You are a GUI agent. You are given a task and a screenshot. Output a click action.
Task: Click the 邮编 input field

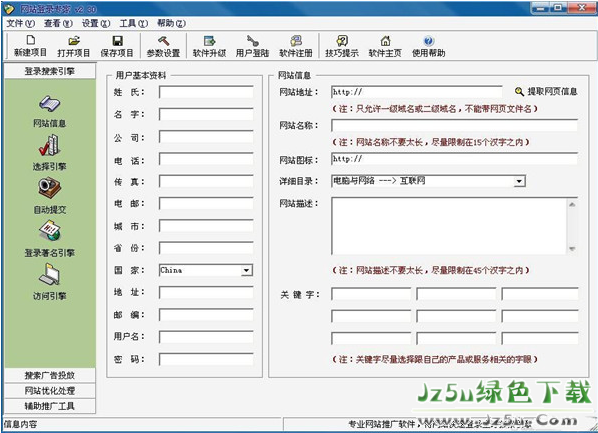point(206,315)
